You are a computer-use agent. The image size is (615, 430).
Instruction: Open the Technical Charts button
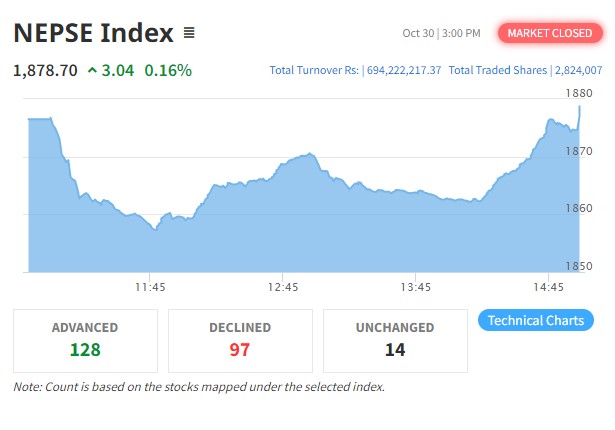click(536, 320)
